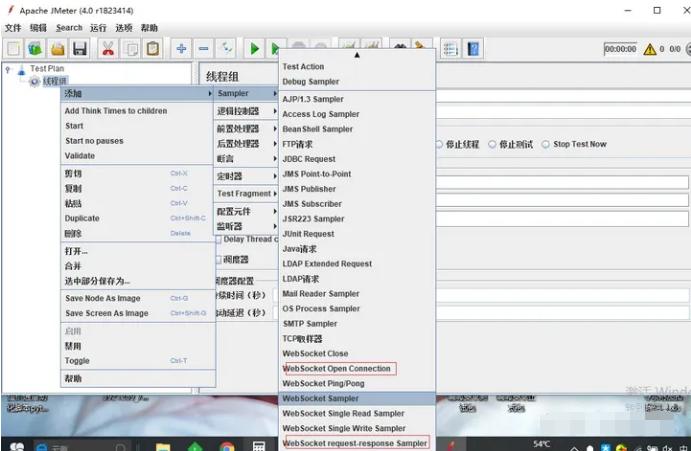Open the Function Helper list icon
Image resolution: width=691 pixels, height=451 pixels.
point(450,48)
